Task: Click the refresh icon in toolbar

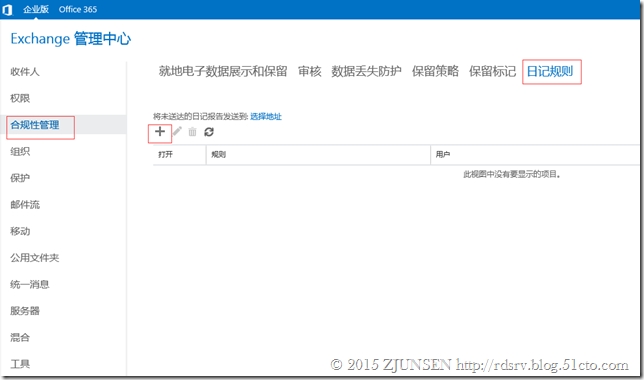Action: coord(209,132)
